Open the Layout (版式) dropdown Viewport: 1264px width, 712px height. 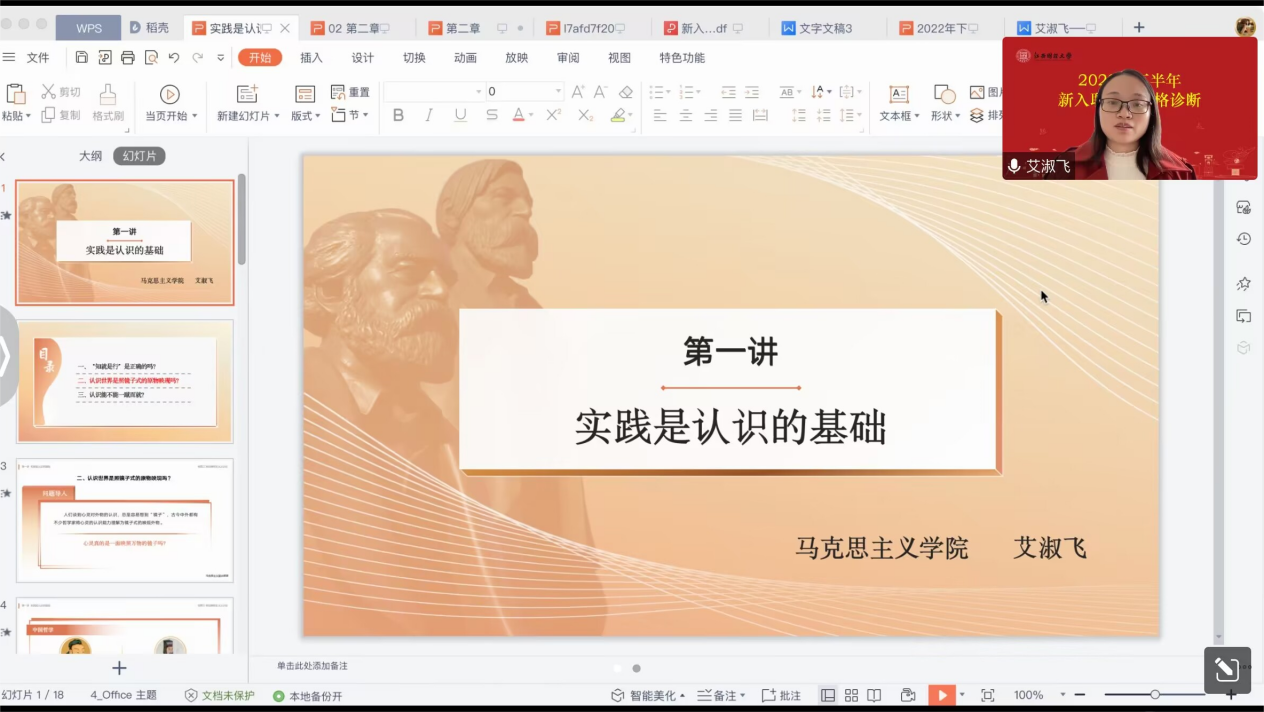coord(317,116)
